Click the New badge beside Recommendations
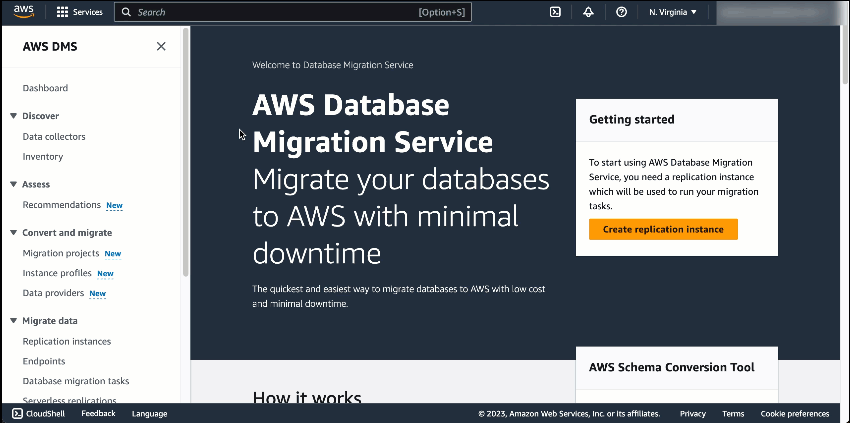The image size is (850, 423). coord(114,206)
